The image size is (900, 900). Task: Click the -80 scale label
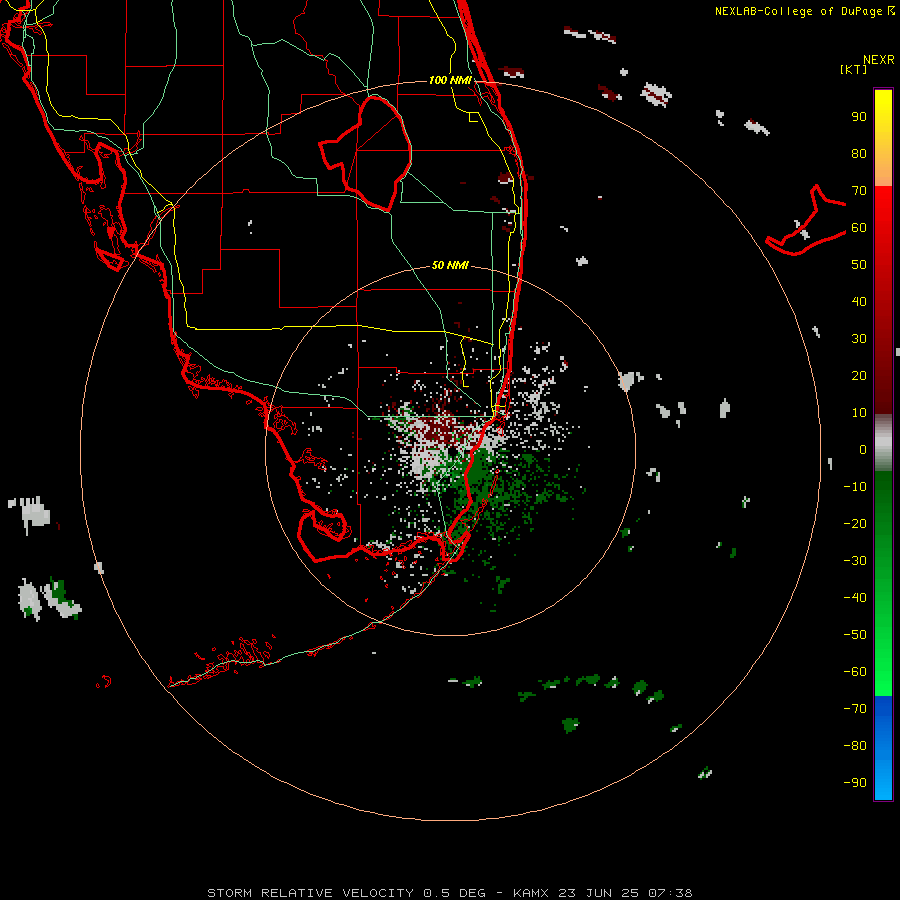coord(855,746)
